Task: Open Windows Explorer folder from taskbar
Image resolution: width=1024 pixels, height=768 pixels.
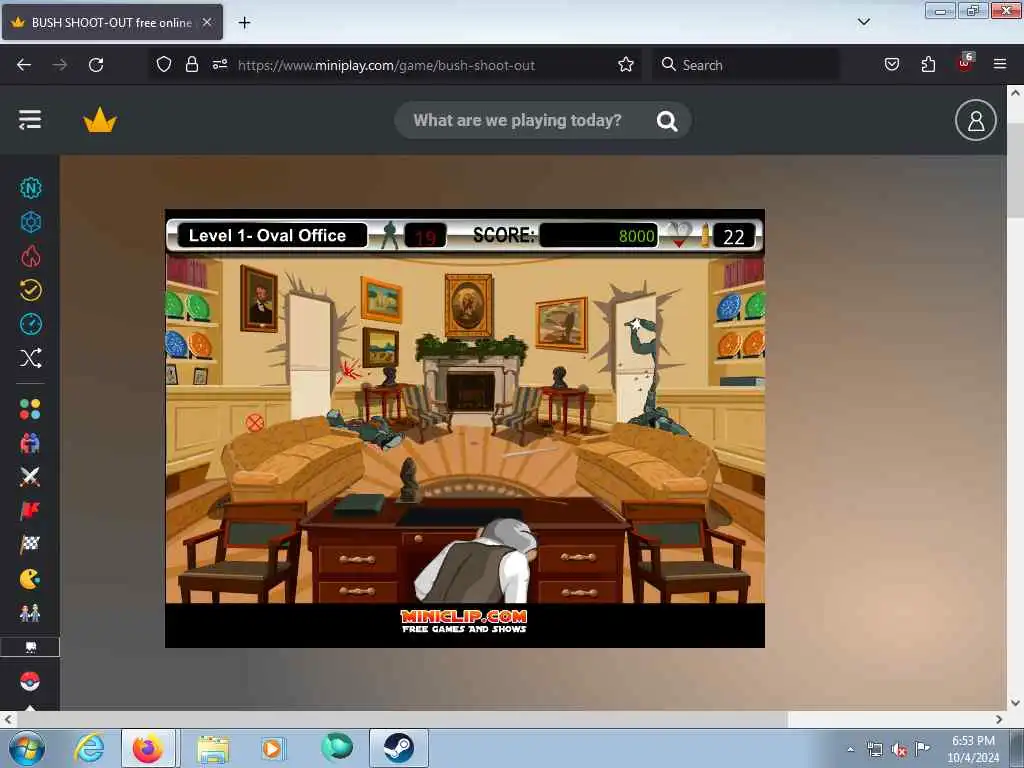Action: (213, 748)
